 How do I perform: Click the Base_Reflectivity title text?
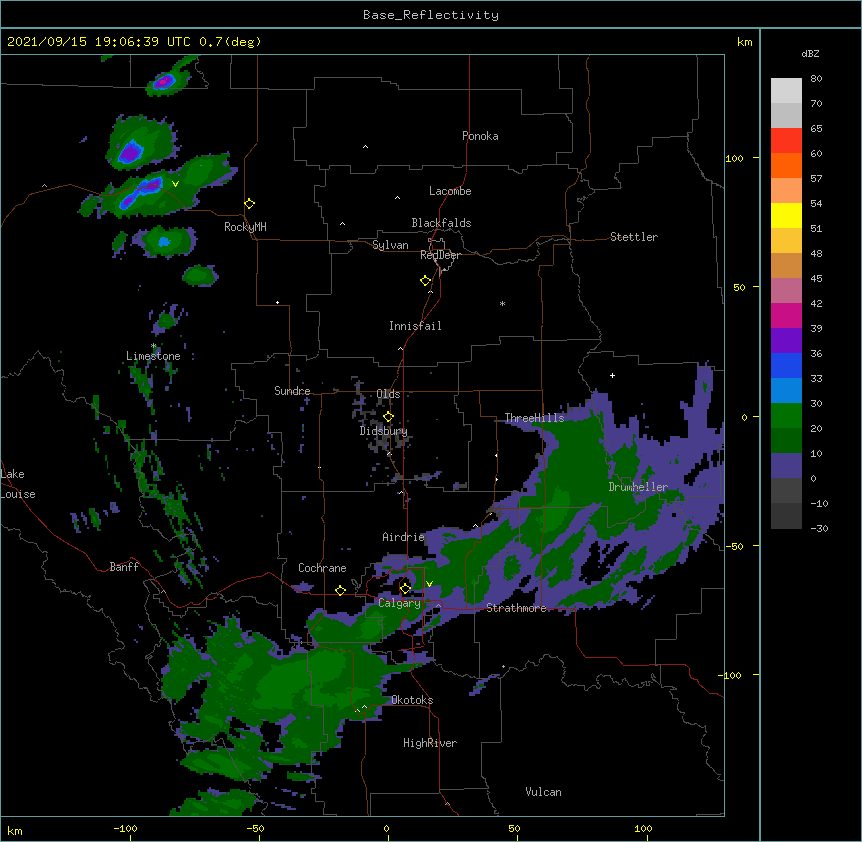tap(431, 15)
